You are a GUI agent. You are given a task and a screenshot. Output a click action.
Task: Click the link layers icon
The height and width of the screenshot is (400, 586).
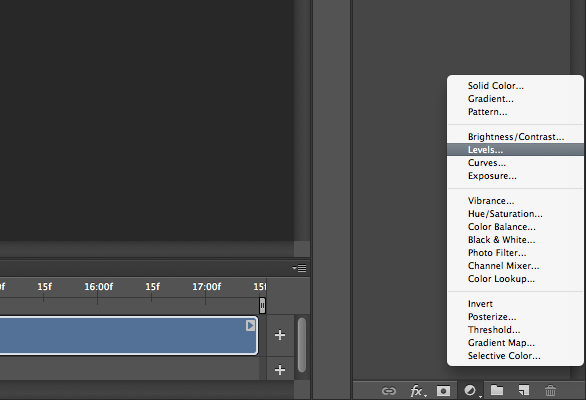(389, 391)
